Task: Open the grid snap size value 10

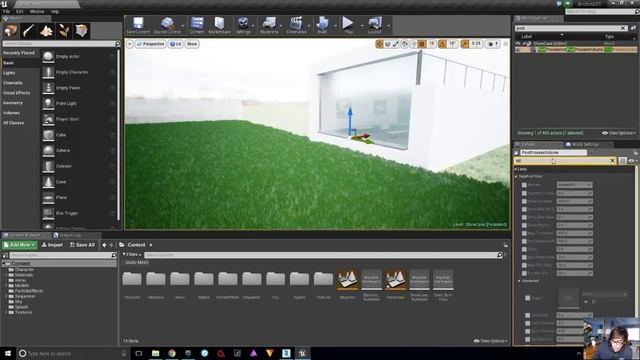Action: click(431, 44)
